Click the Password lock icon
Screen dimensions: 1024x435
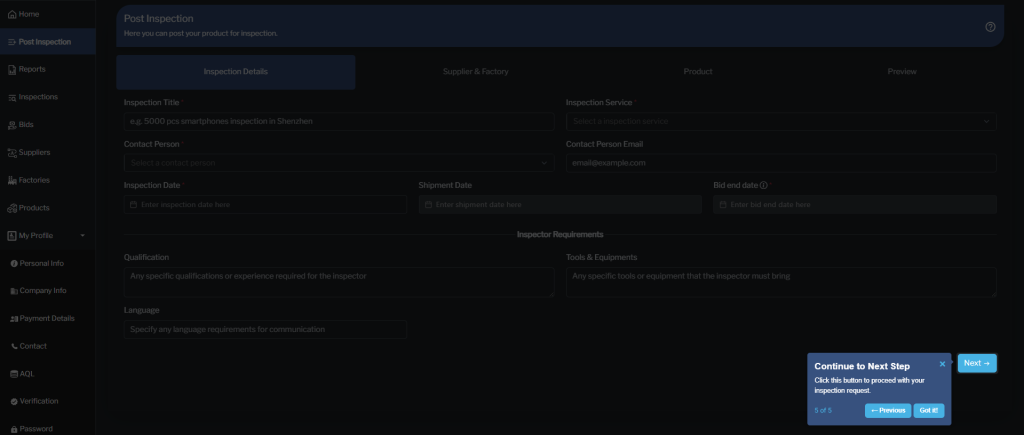point(14,429)
